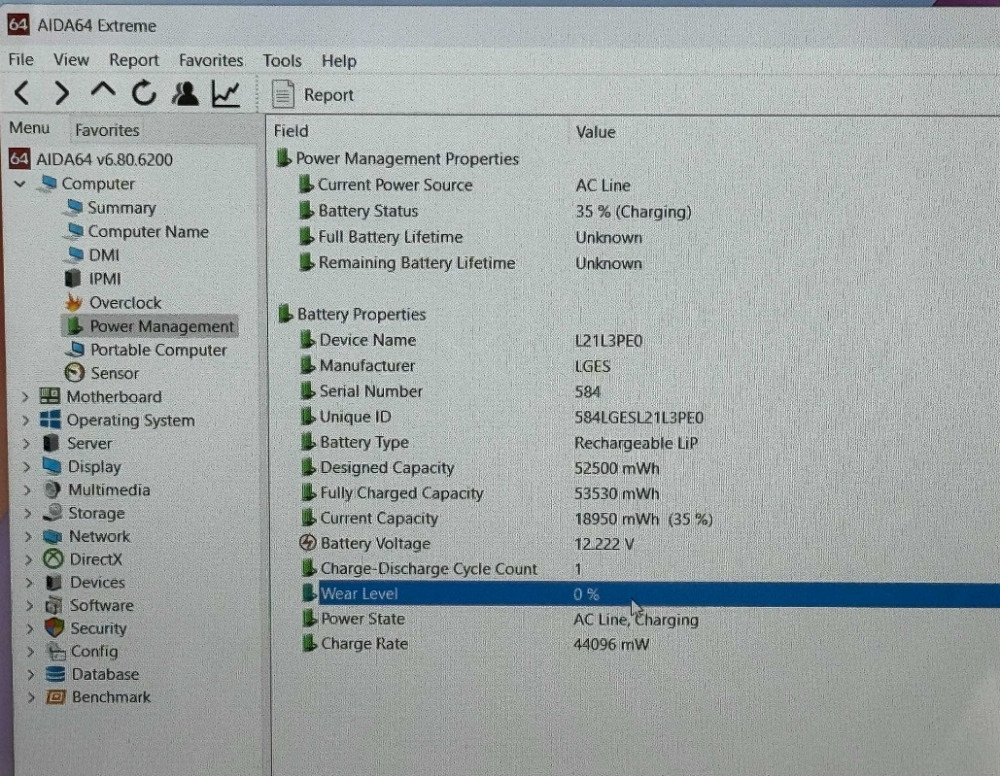Open the Report menu in menu bar
The width and height of the screenshot is (1000, 776).
point(134,61)
